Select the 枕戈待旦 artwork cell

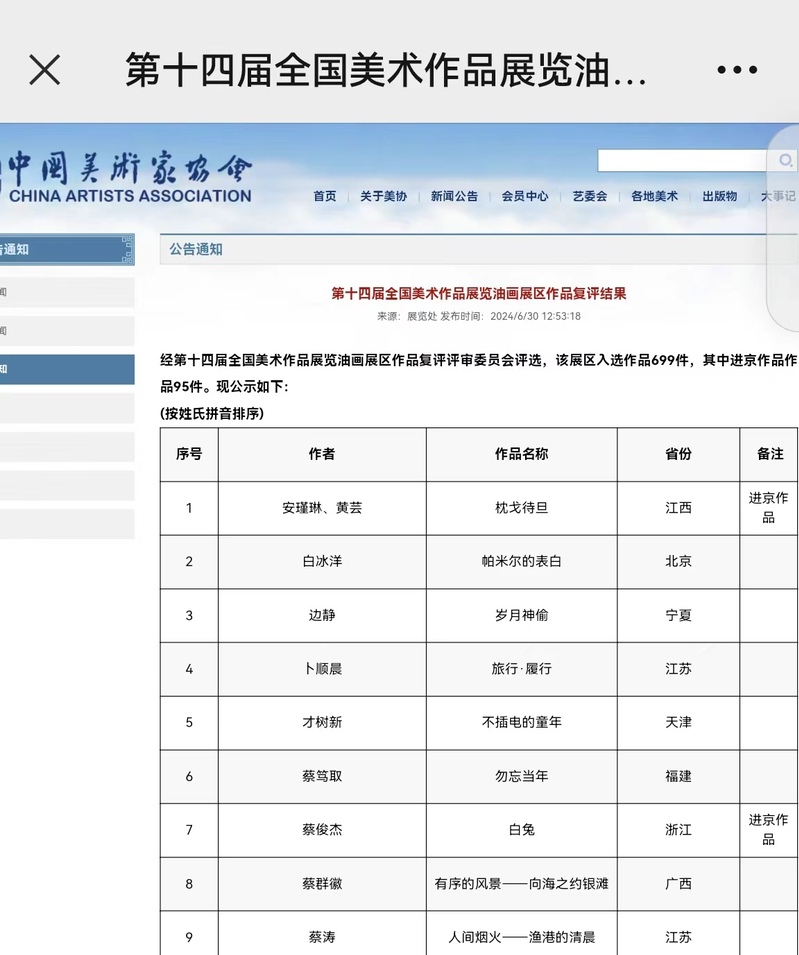click(x=521, y=508)
